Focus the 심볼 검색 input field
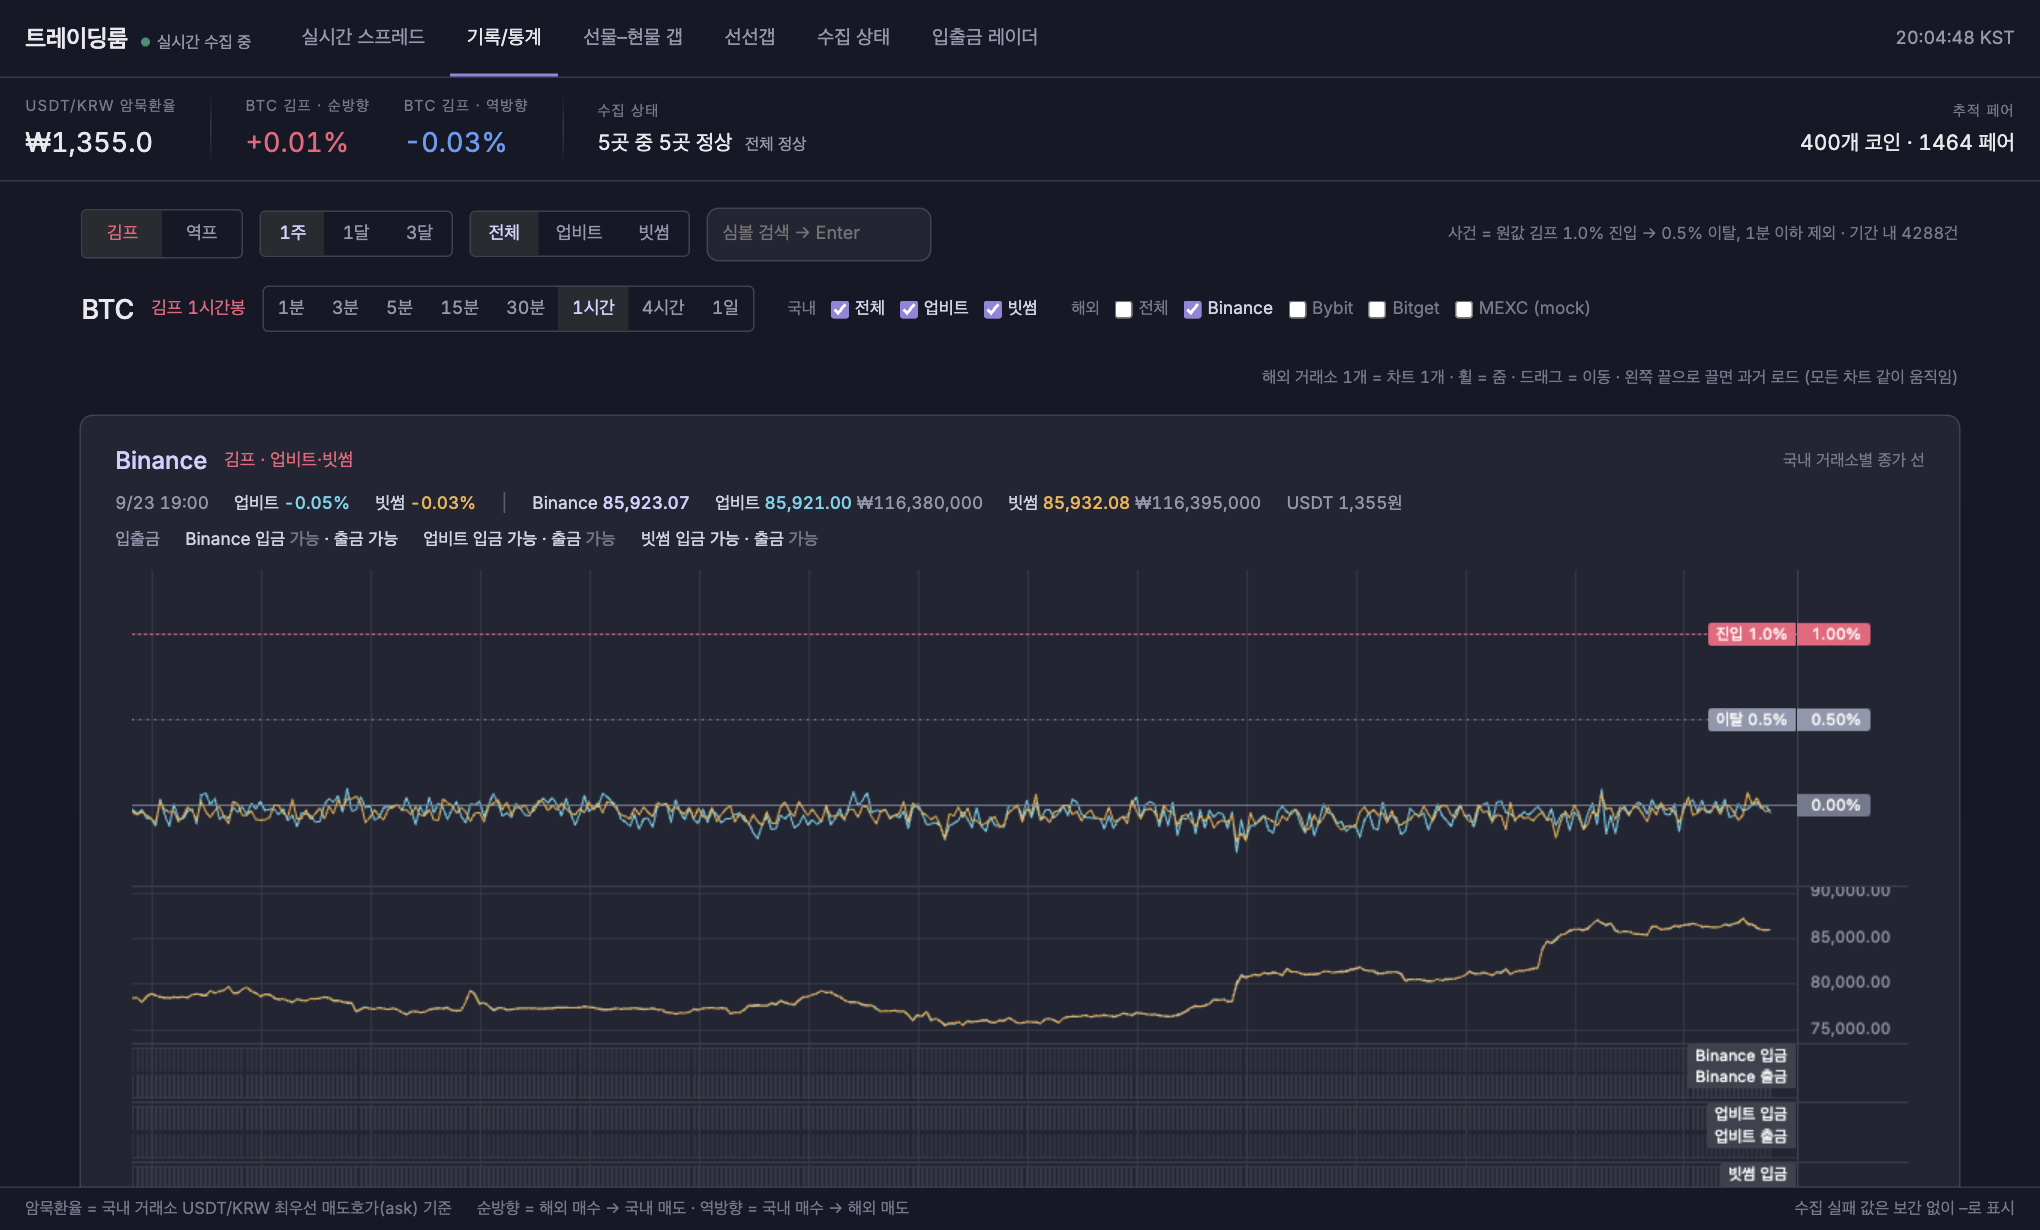2040x1230 pixels. pyautogui.click(x=819, y=234)
